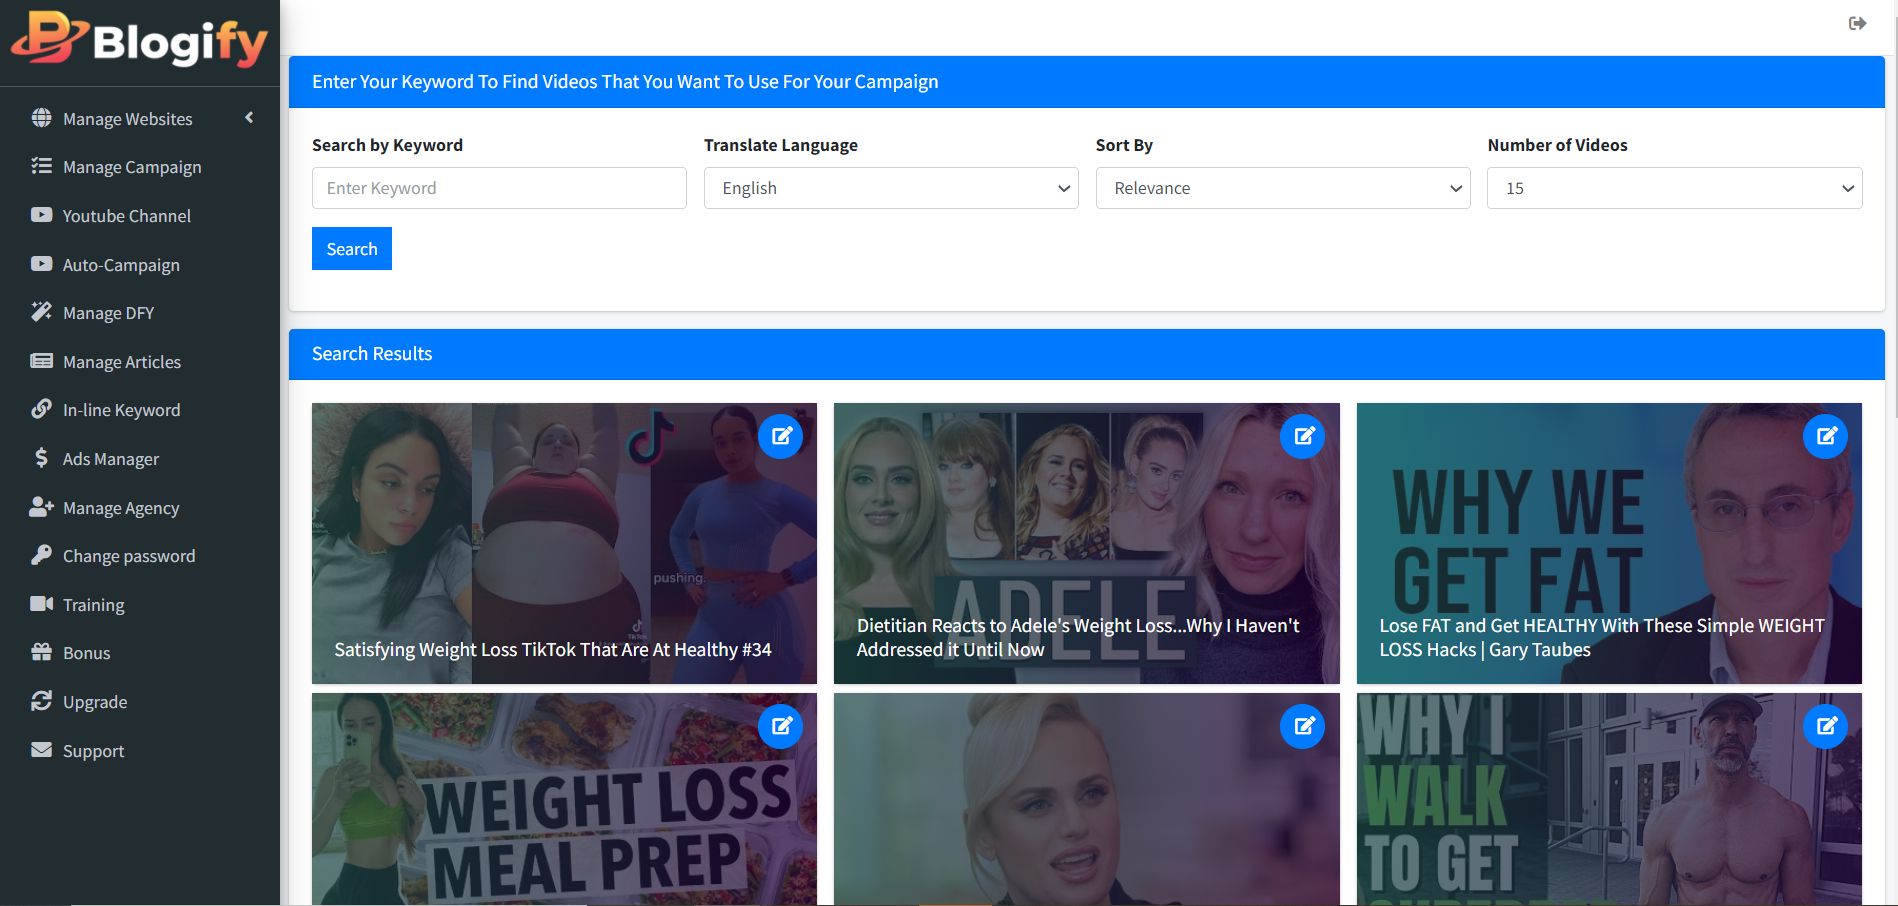The width and height of the screenshot is (1898, 906).
Task: Click edit icon on Adele's Weight Loss video
Action: point(1303,436)
